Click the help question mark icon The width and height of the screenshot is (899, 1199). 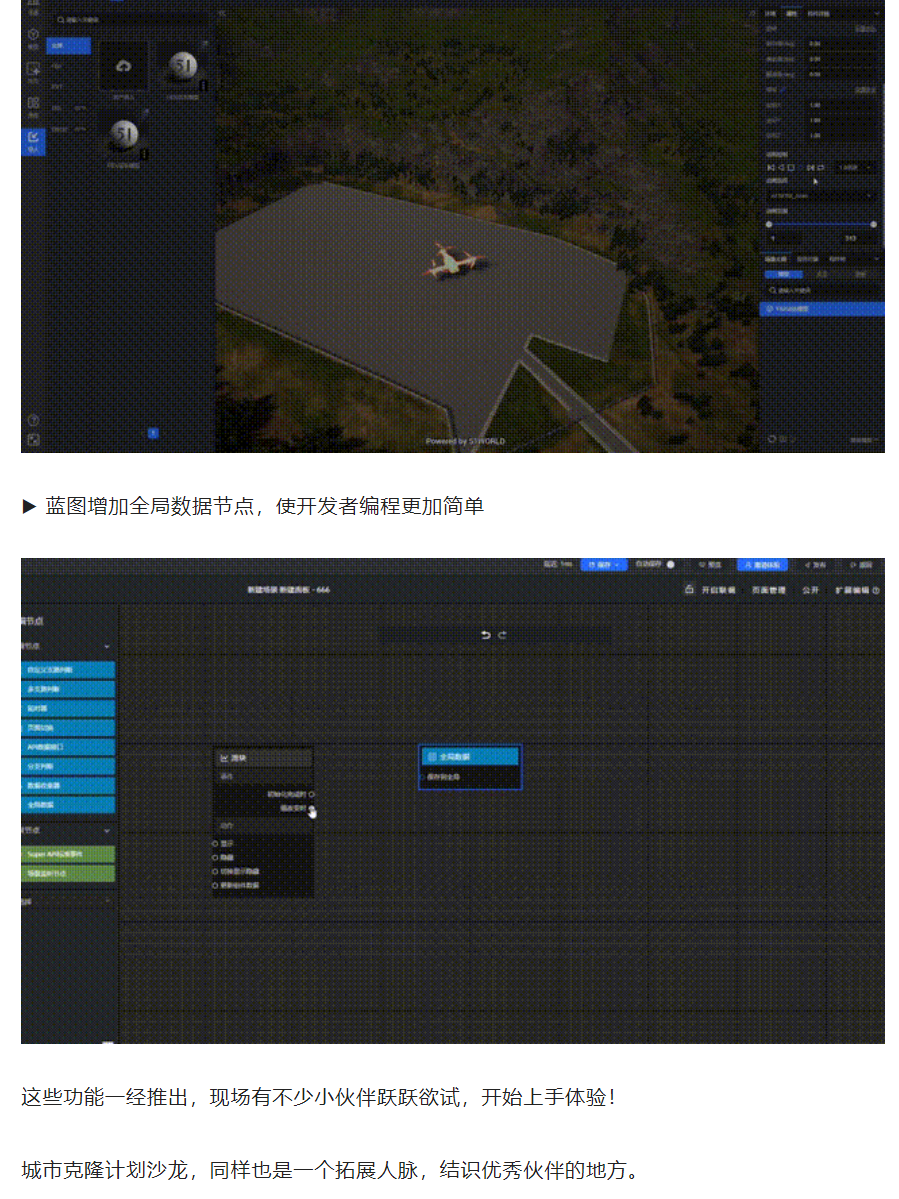point(33,420)
